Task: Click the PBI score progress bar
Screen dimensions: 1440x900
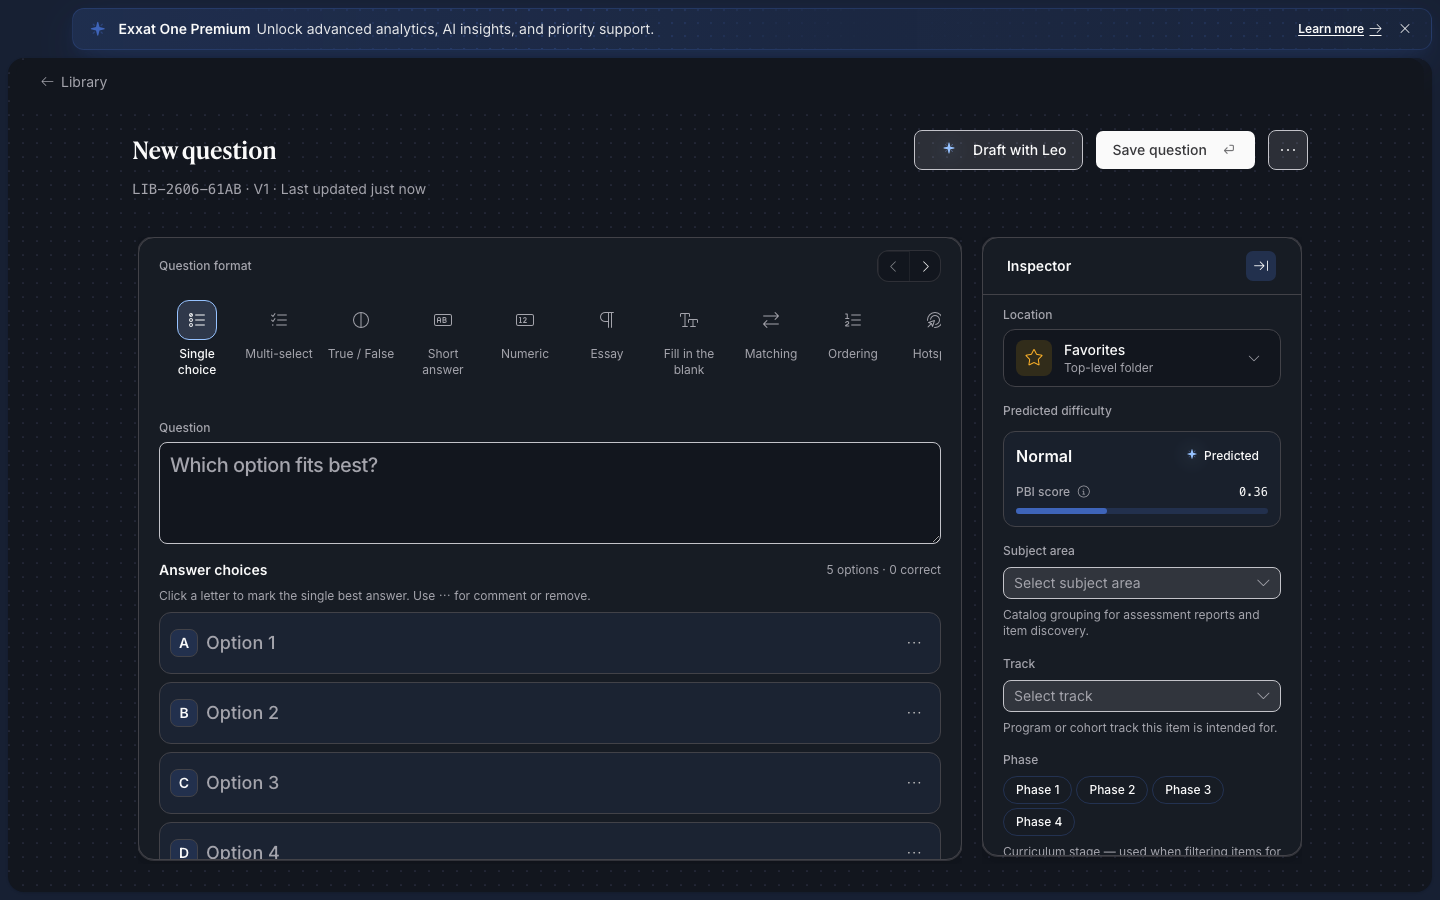Action: pyautogui.click(x=1142, y=511)
